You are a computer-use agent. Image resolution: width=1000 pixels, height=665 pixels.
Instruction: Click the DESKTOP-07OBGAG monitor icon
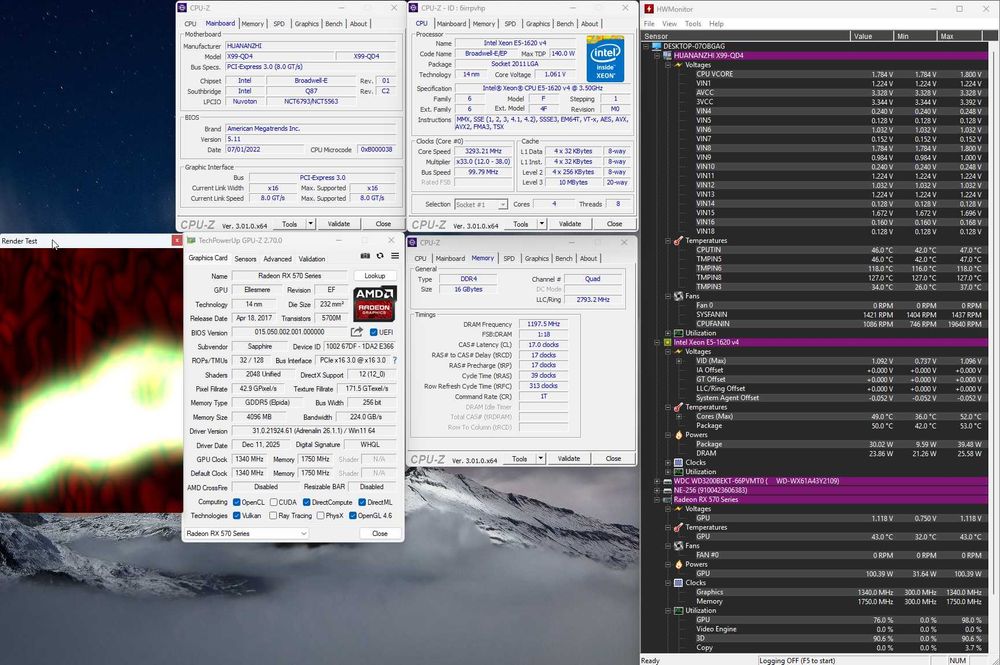click(656, 46)
